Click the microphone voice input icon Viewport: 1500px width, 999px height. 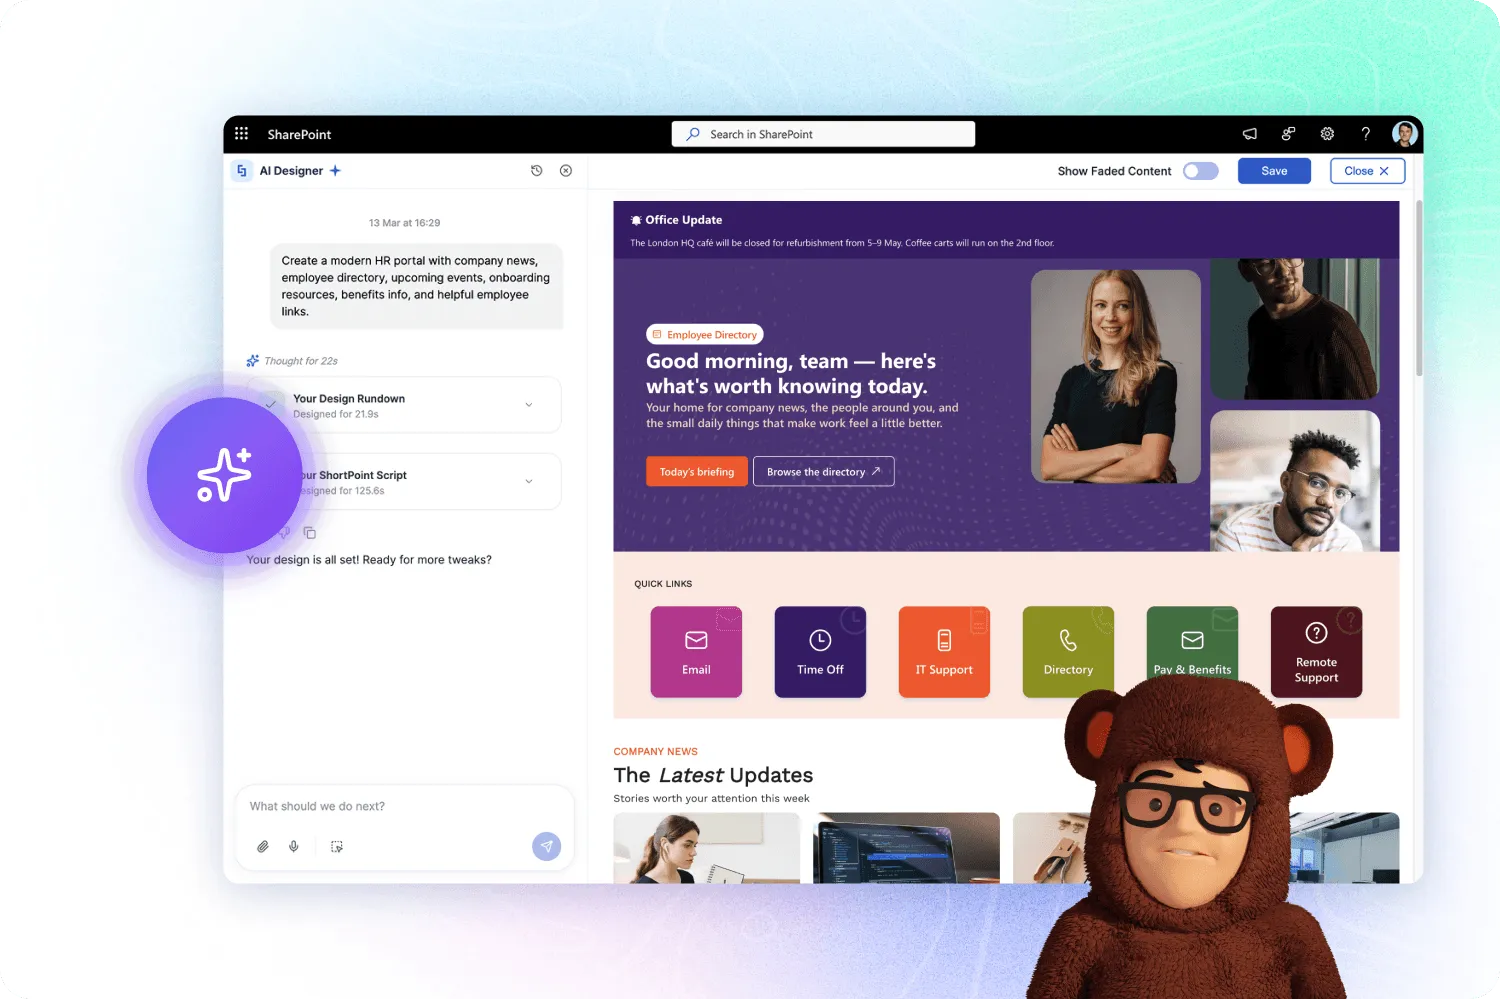(x=294, y=846)
